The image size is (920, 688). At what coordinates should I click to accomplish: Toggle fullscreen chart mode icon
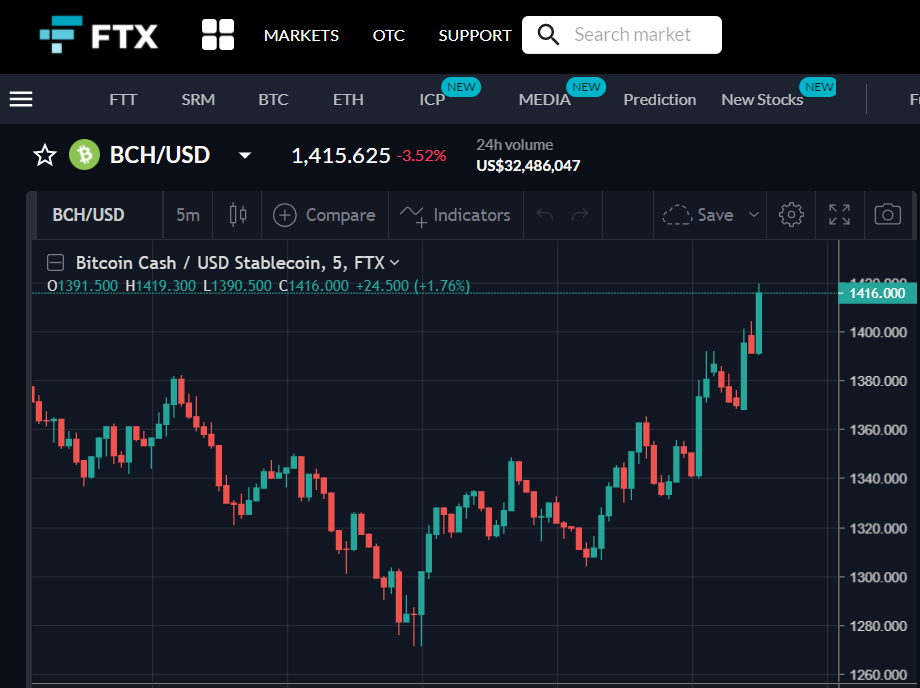840,215
